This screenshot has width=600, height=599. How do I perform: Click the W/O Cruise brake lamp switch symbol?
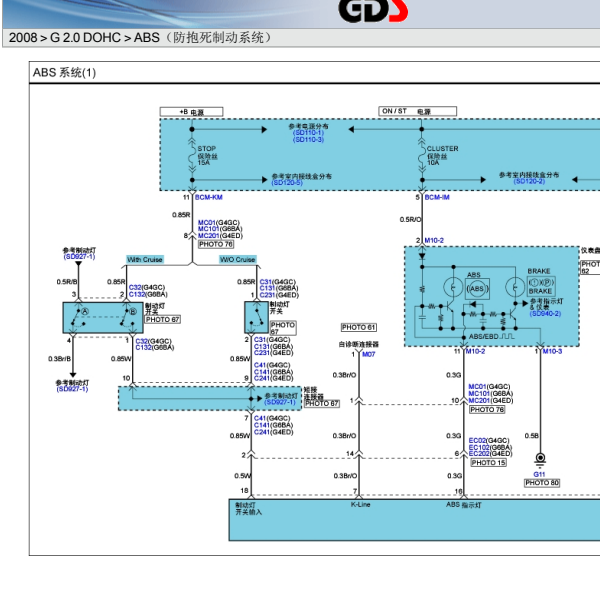pos(256,317)
